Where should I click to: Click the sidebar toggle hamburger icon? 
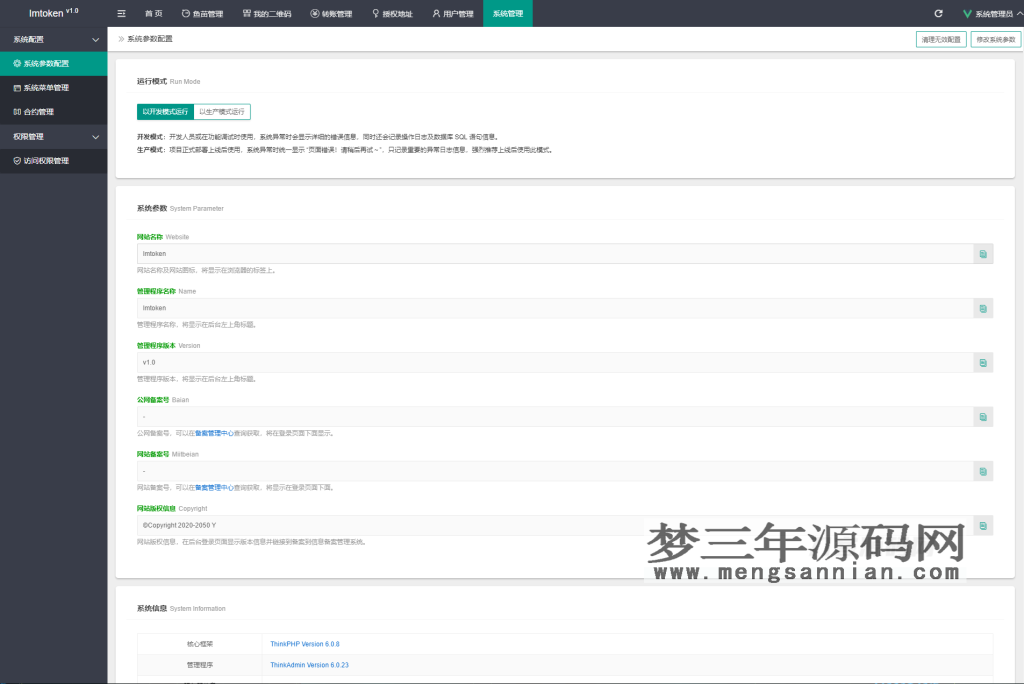[x=120, y=13]
